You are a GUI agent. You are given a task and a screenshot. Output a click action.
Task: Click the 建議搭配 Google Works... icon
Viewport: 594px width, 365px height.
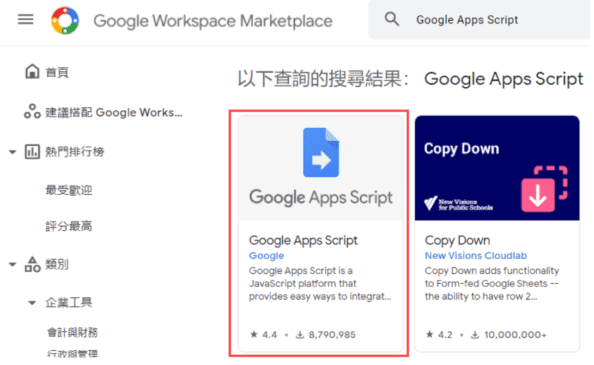(x=32, y=111)
